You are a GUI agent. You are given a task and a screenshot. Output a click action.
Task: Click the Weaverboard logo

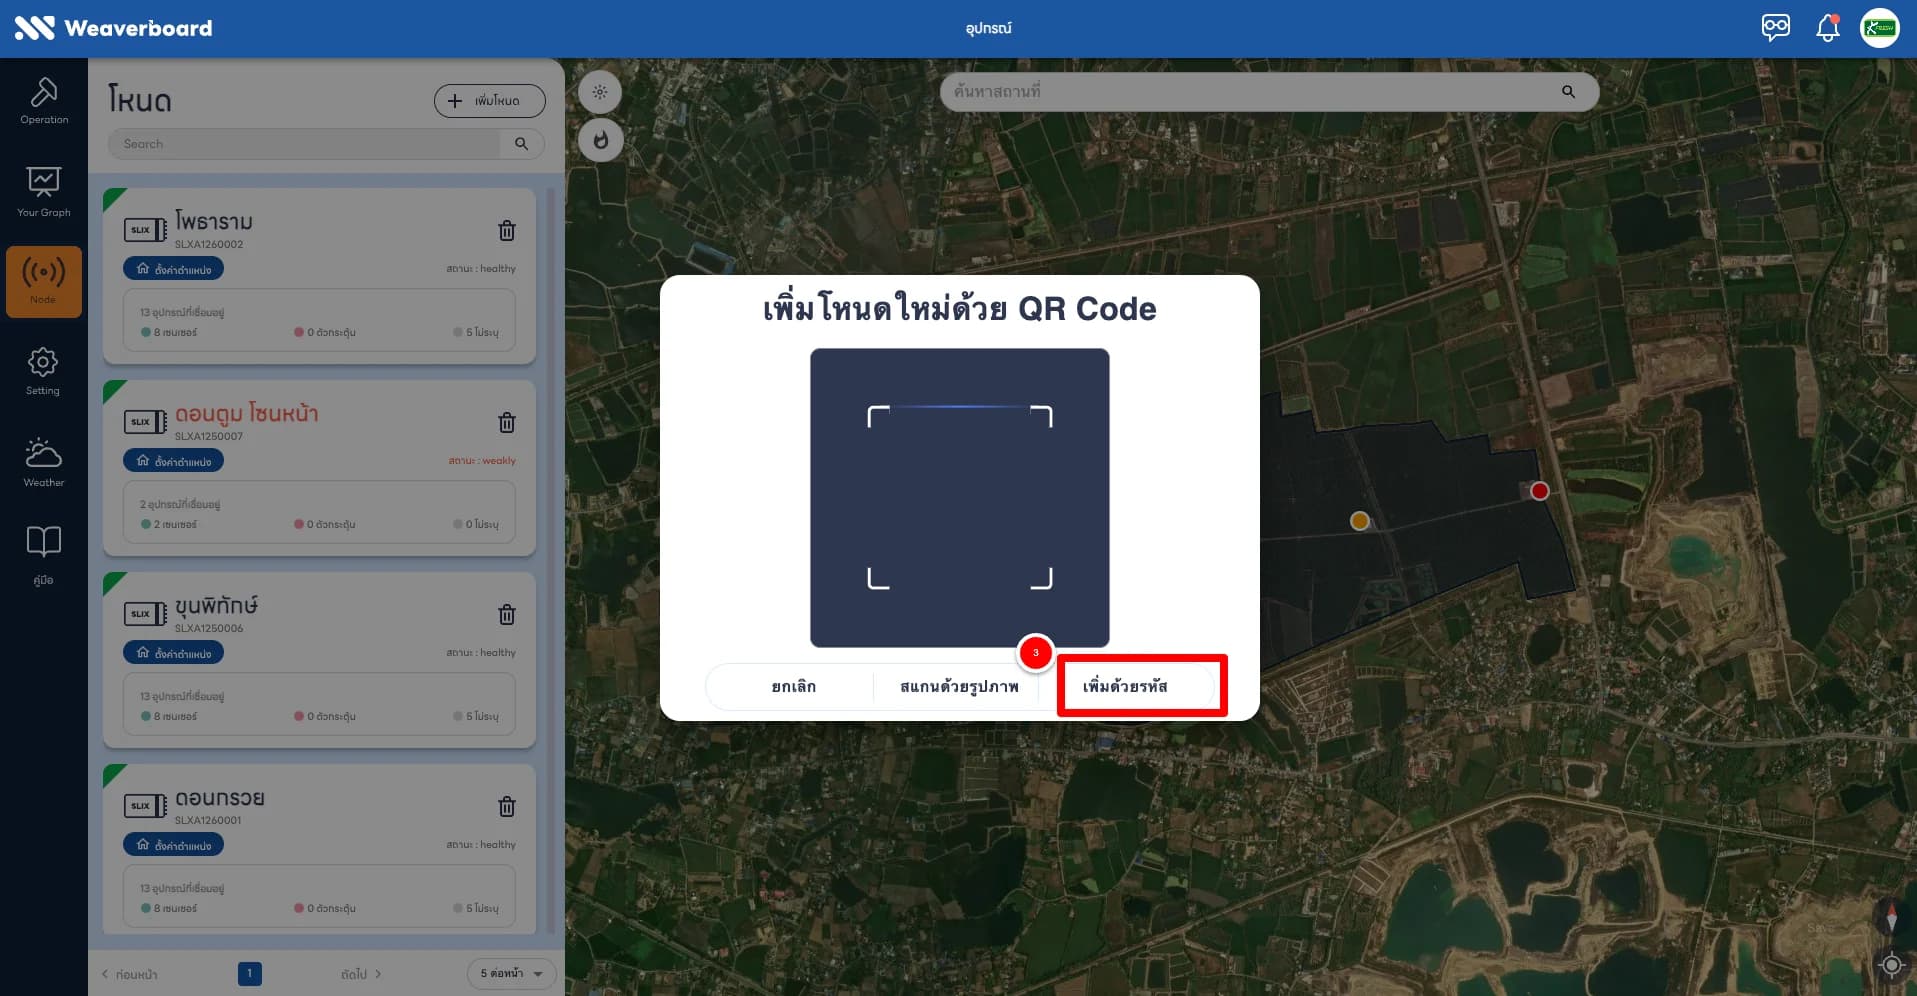click(x=113, y=28)
